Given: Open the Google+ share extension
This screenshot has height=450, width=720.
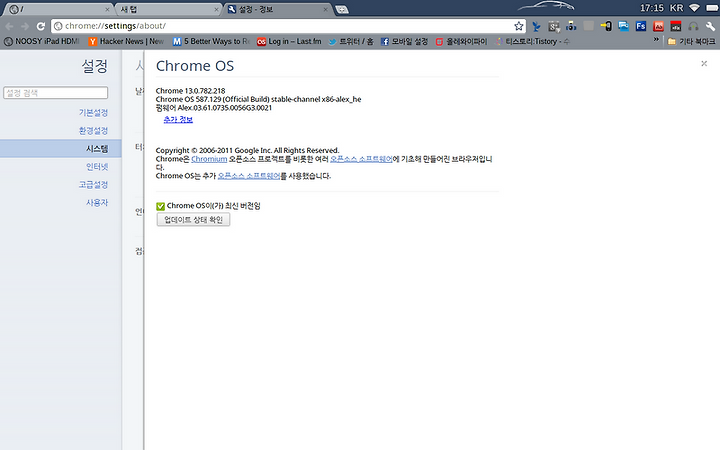Looking at the screenshot, I should [x=554, y=27].
